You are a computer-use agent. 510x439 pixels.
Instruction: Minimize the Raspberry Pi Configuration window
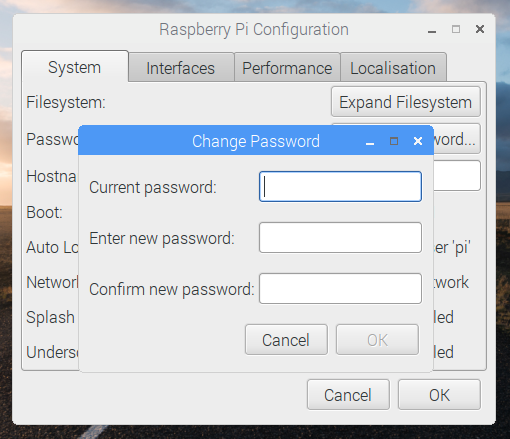coord(432,30)
